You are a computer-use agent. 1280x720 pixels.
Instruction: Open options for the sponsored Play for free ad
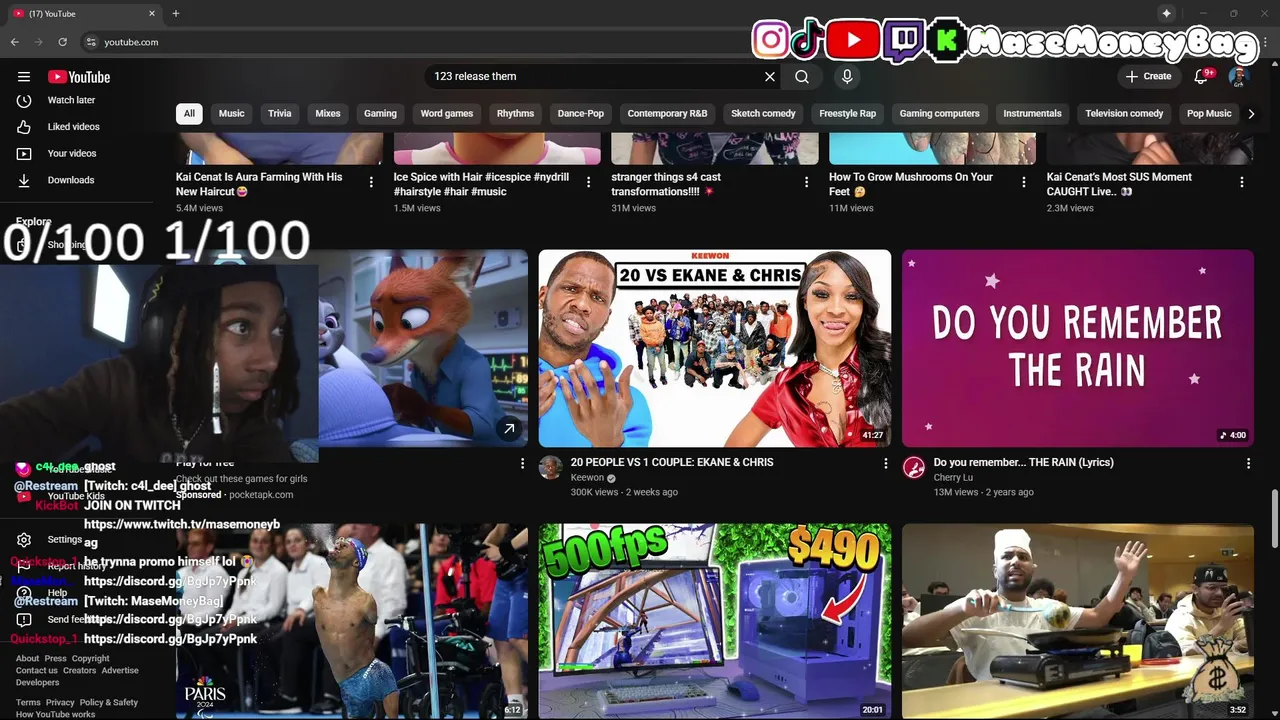(x=522, y=463)
